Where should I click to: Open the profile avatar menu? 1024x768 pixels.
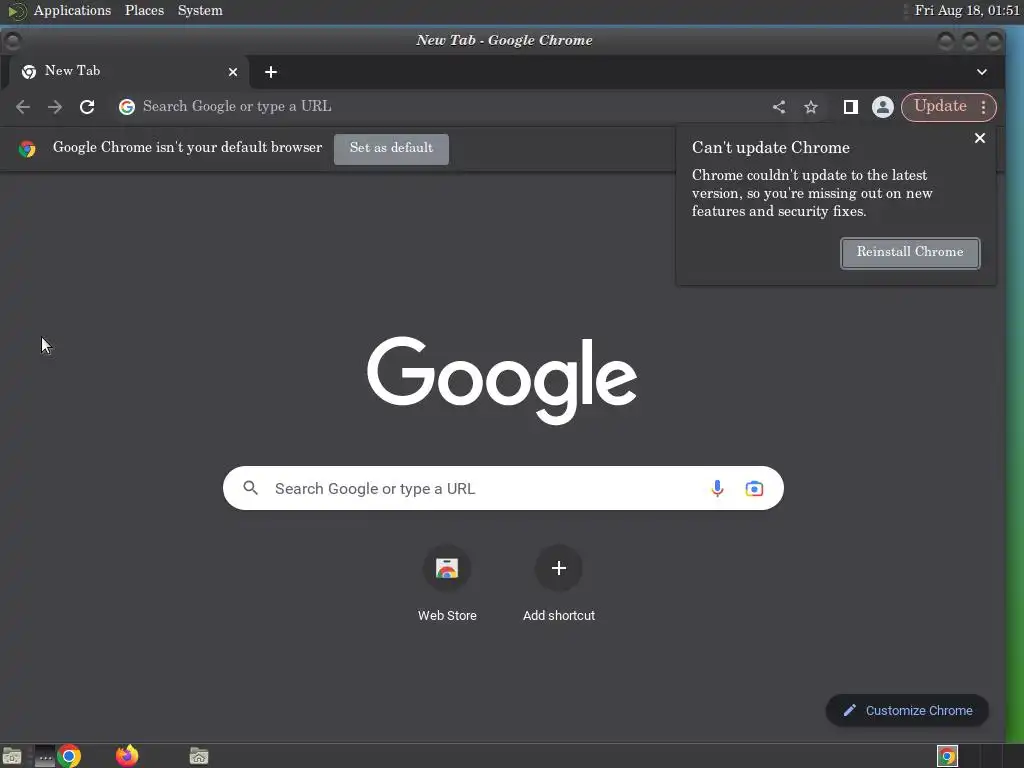coord(882,106)
